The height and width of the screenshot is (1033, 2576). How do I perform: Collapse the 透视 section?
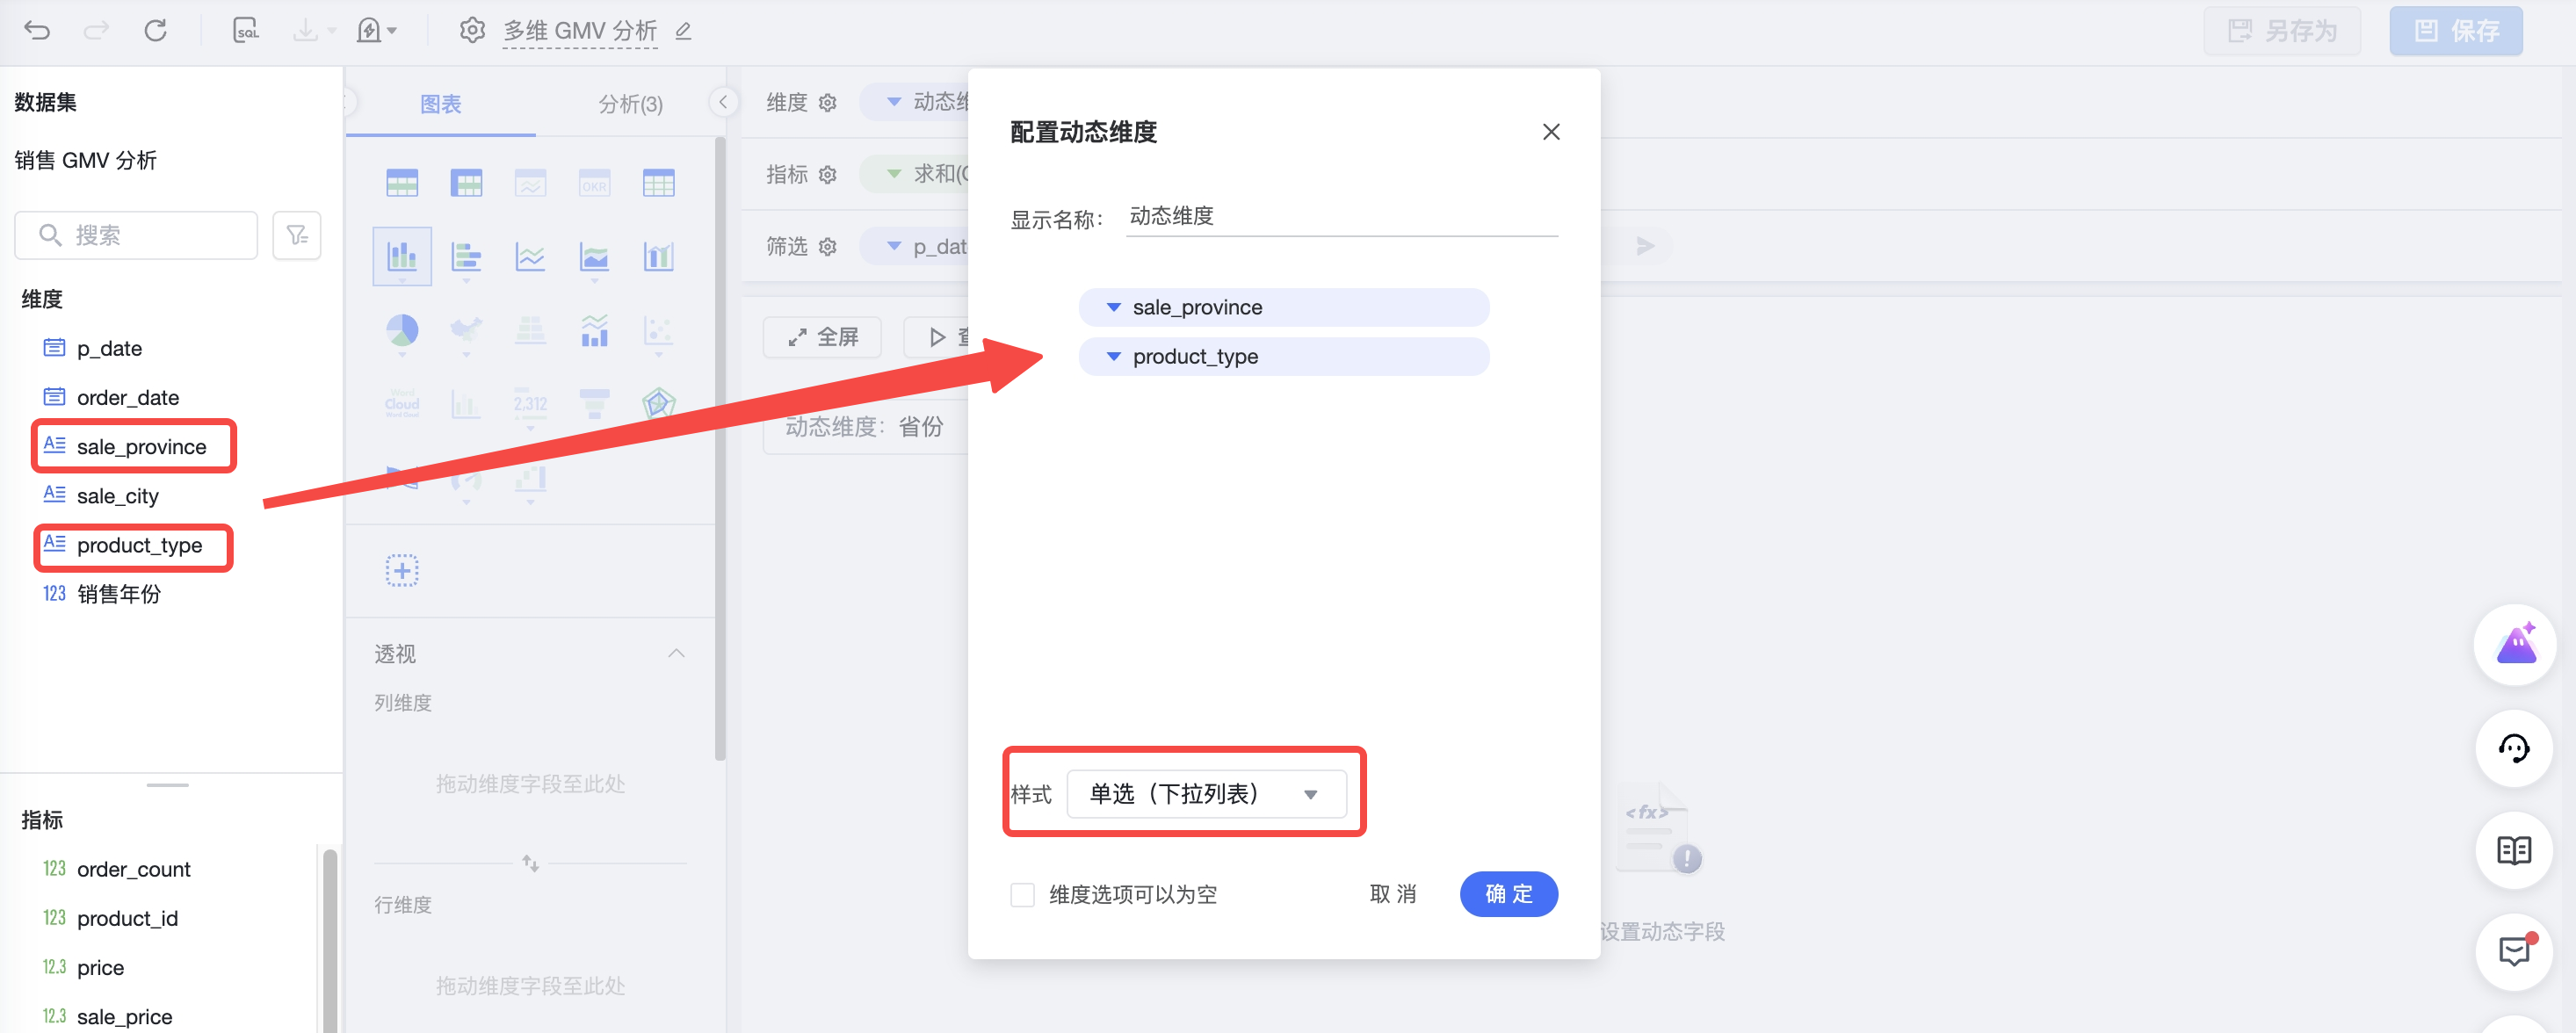point(676,653)
